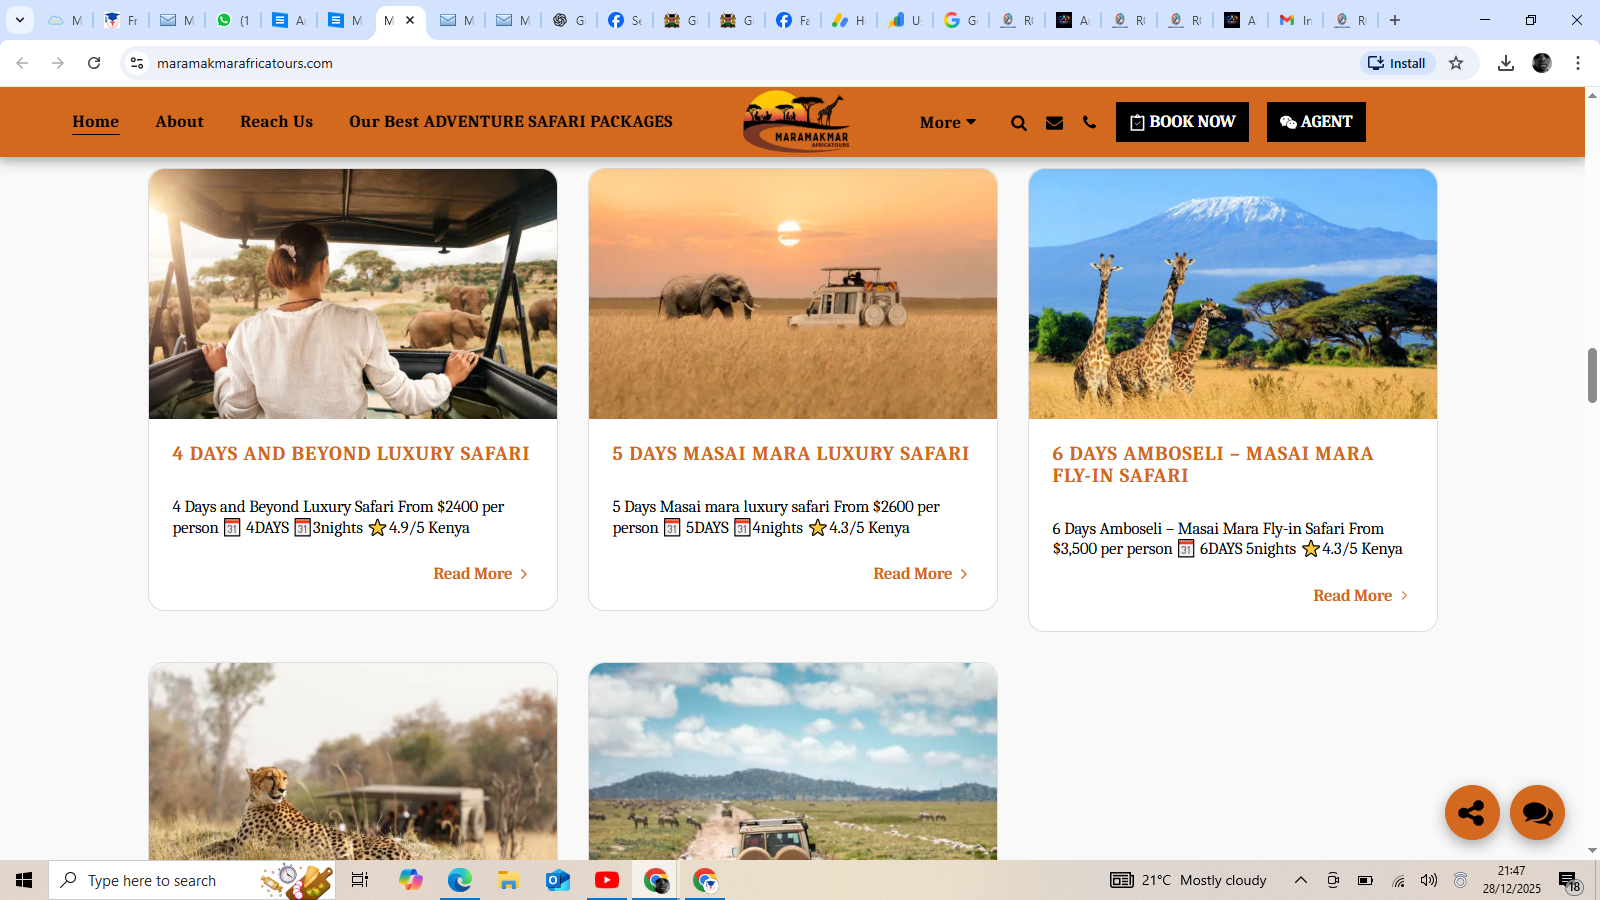The width and height of the screenshot is (1600, 900).
Task: Switch to the Gmail inbox tab
Action: click(x=1296, y=20)
